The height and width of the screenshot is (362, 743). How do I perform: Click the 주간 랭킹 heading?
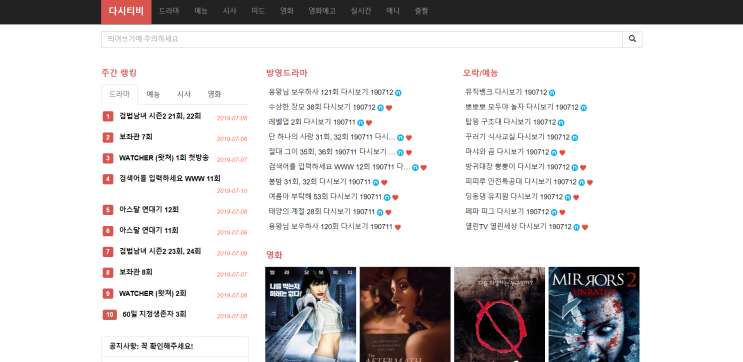(119, 73)
